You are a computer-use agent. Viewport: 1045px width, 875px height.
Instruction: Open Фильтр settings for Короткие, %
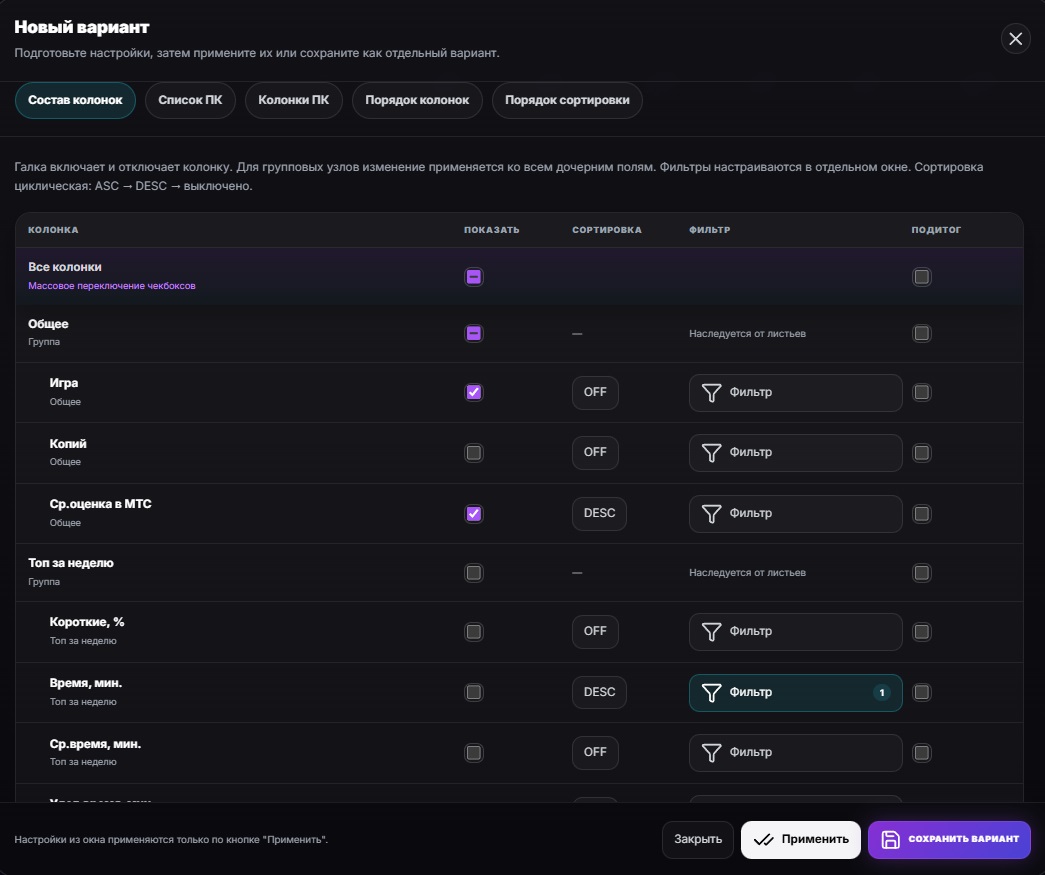796,631
